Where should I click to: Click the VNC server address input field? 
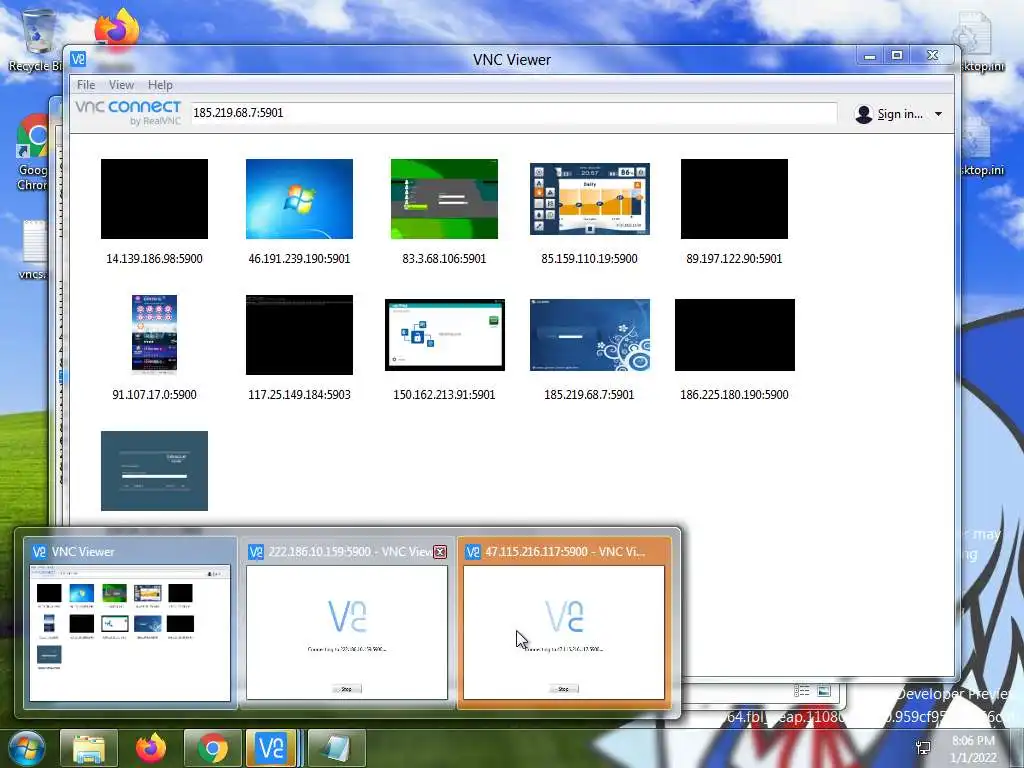tap(513, 113)
